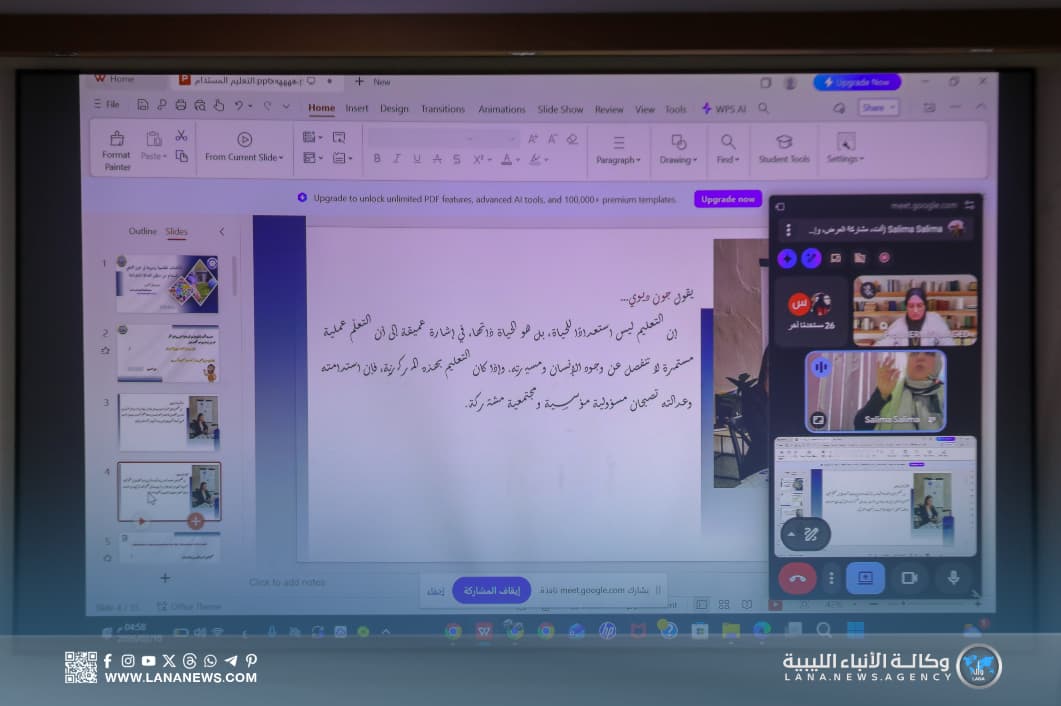Add a new slide with plus button

click(x=165, y=578)
